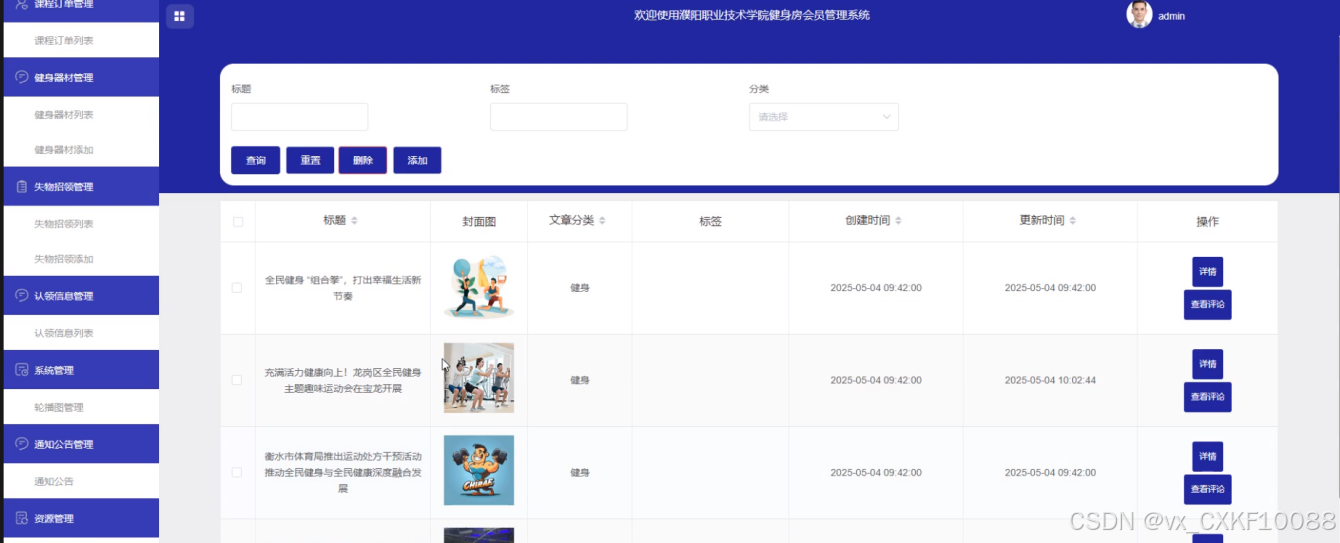Image resolution: width=1340 pixels, height=543 pixels.
Task: Collapse the 失物招领管理 menu group
Action: tap(80, 187)
